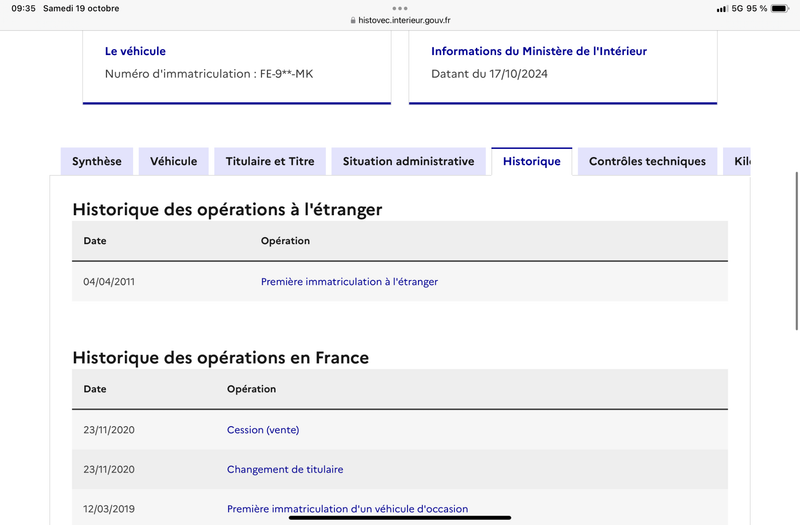This screenshot has width=800, height=525.
Task: Click the Première immatriculation à l'étranger link
Action: 349,282
